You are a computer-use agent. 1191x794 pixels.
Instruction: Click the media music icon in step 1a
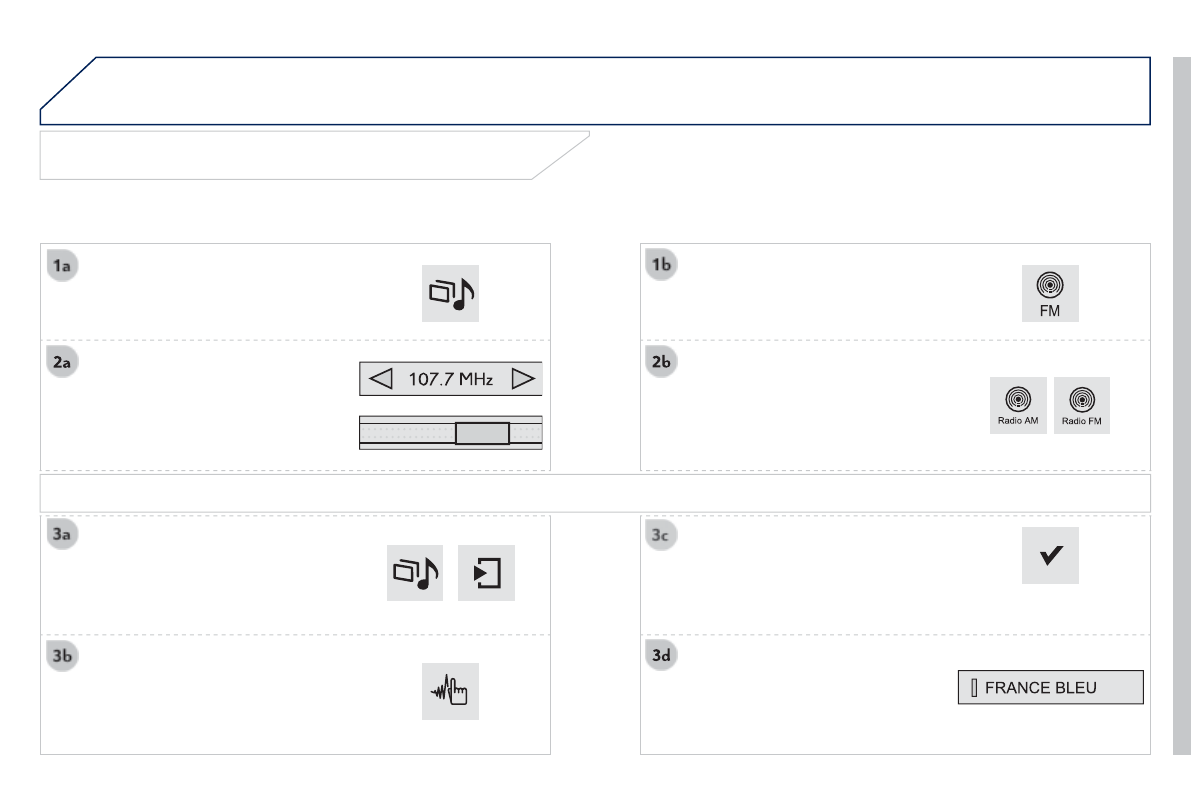450,293
